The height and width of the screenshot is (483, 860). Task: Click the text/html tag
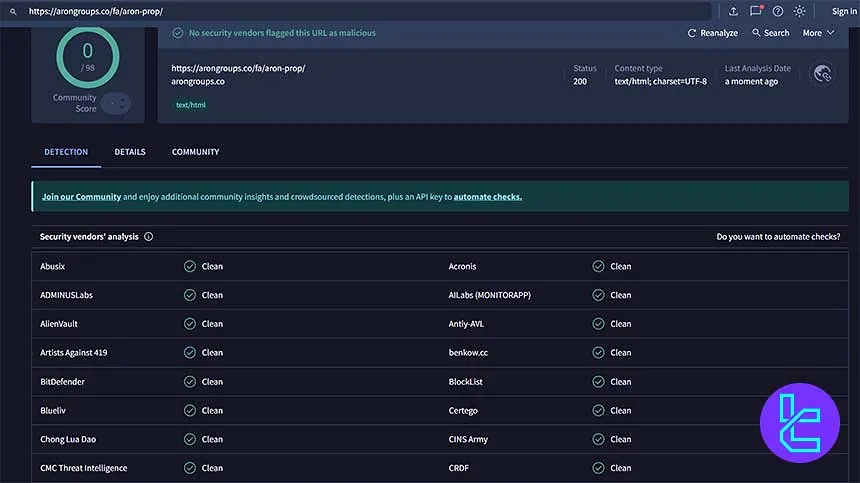[190, 105]
